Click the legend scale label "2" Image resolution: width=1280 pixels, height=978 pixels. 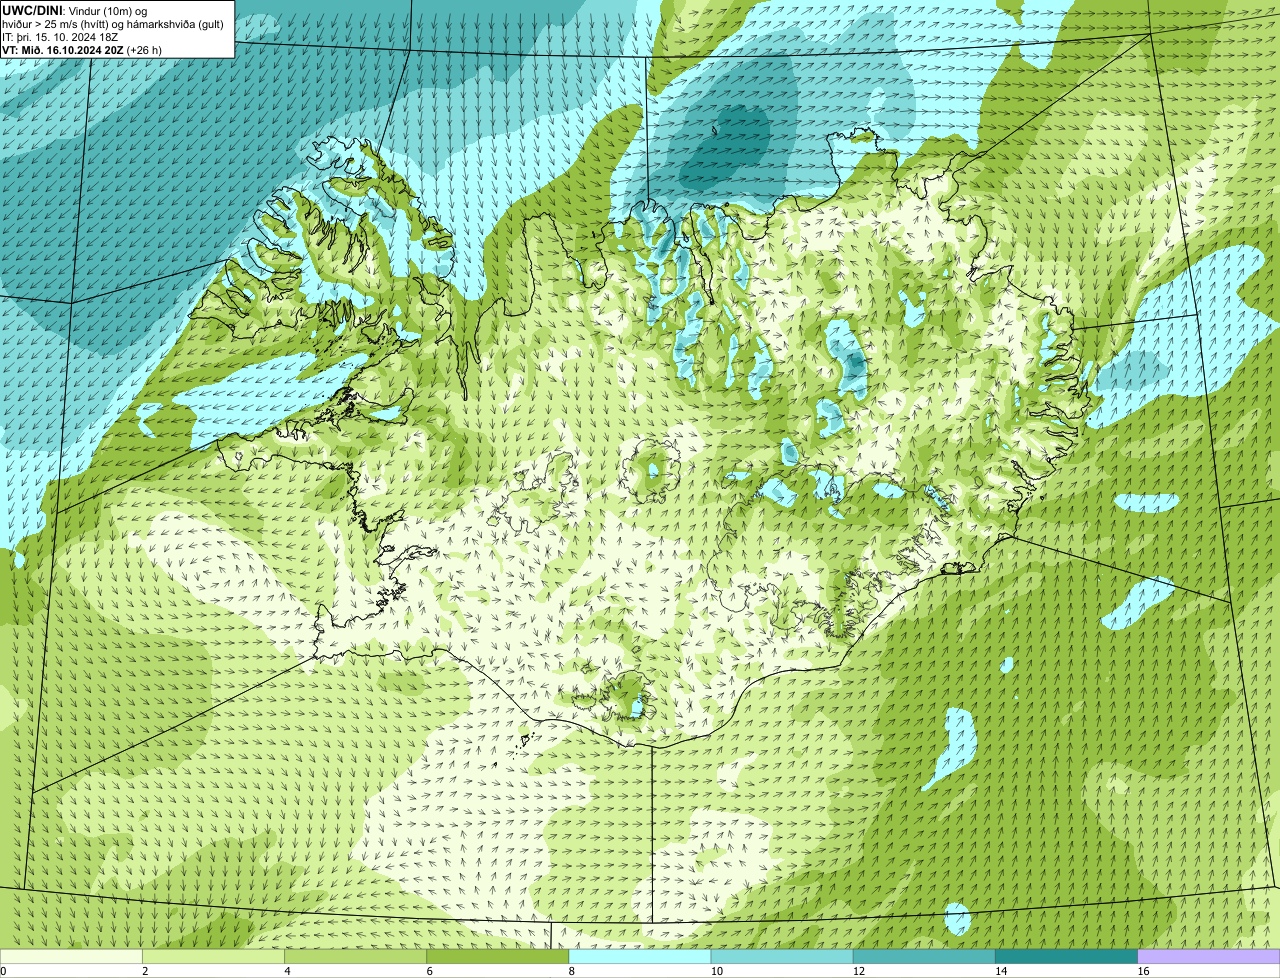145,971
